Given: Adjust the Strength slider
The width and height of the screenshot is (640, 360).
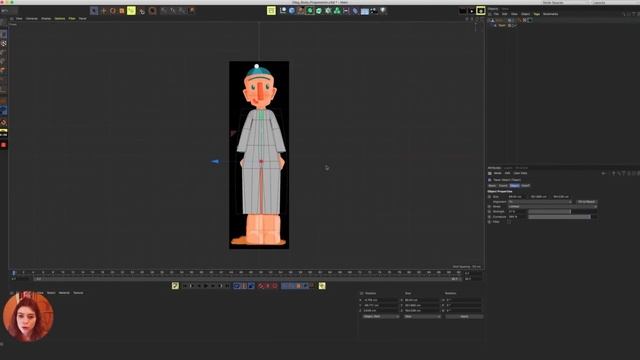Looking at the screenshot, I should pyautogui.click(x=562, y=212).
